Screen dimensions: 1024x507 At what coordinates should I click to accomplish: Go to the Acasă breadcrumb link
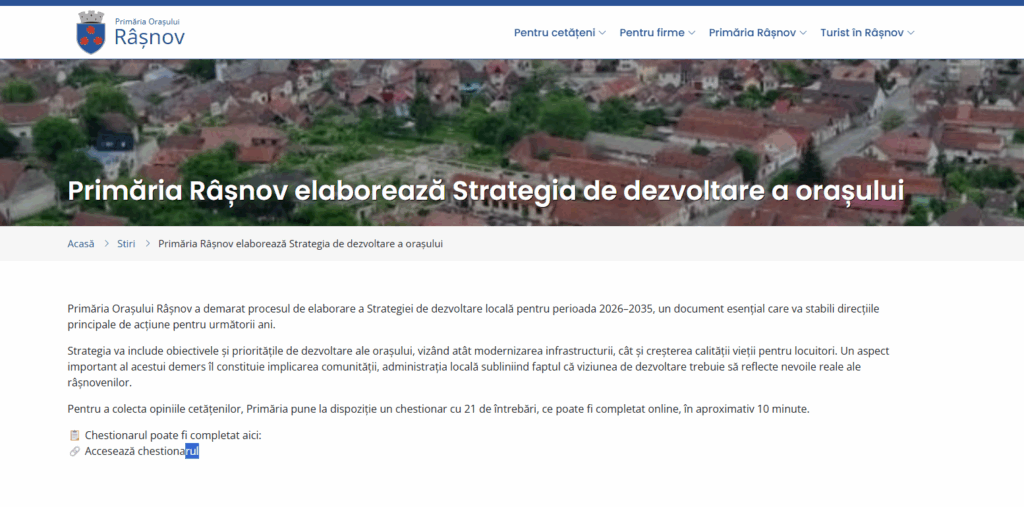(x=81, y=243)
